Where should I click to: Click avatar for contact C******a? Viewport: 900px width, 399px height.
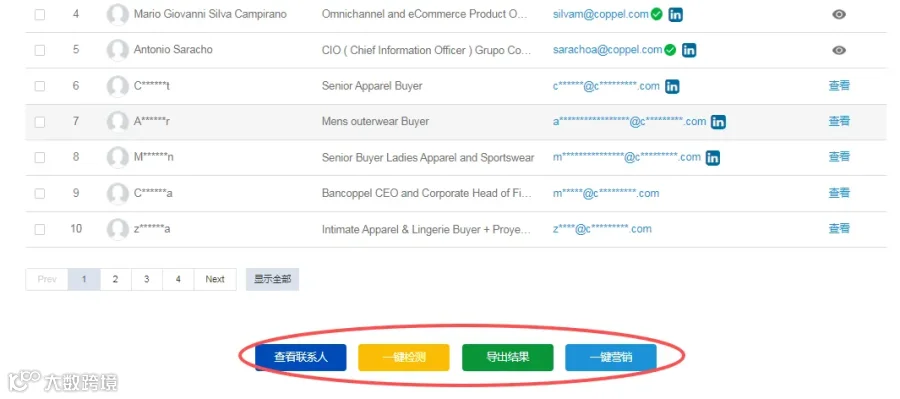point(118,193)
